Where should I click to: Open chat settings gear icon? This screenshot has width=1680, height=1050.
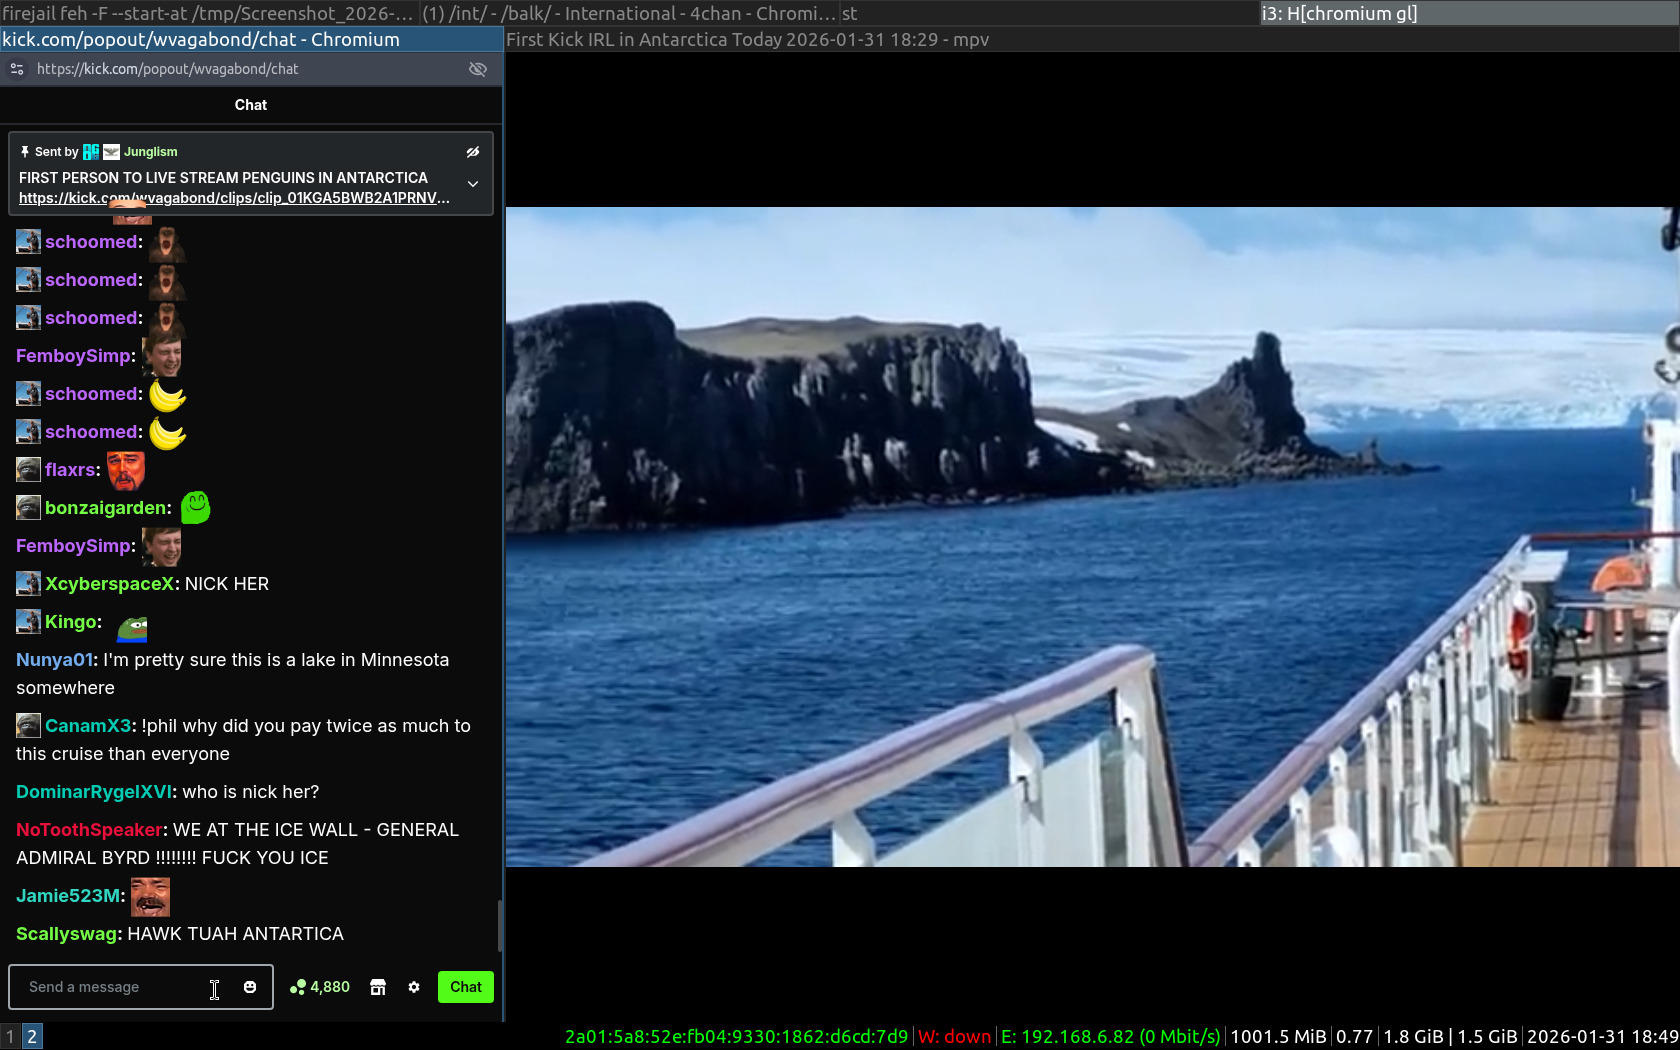point(414,987)
